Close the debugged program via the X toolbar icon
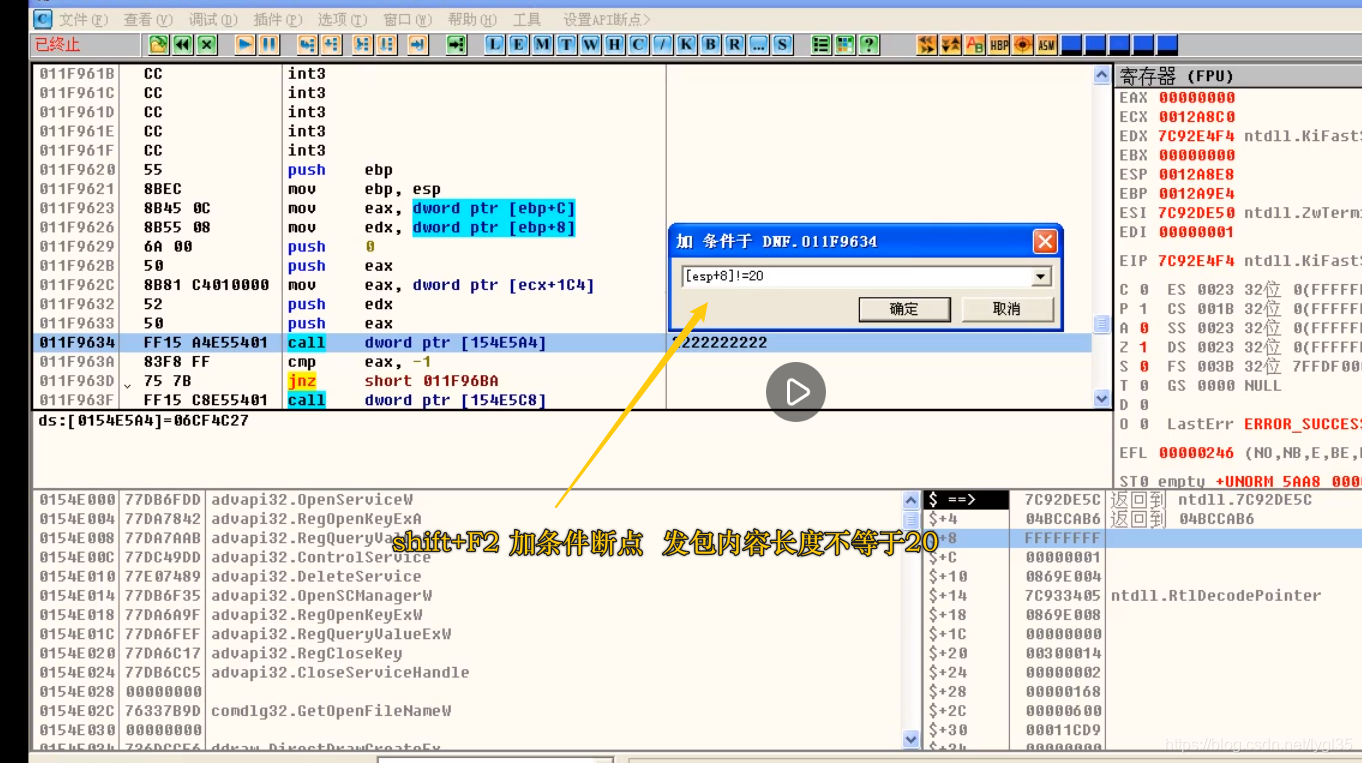The image size is (1362, 763). pos(207,44)
